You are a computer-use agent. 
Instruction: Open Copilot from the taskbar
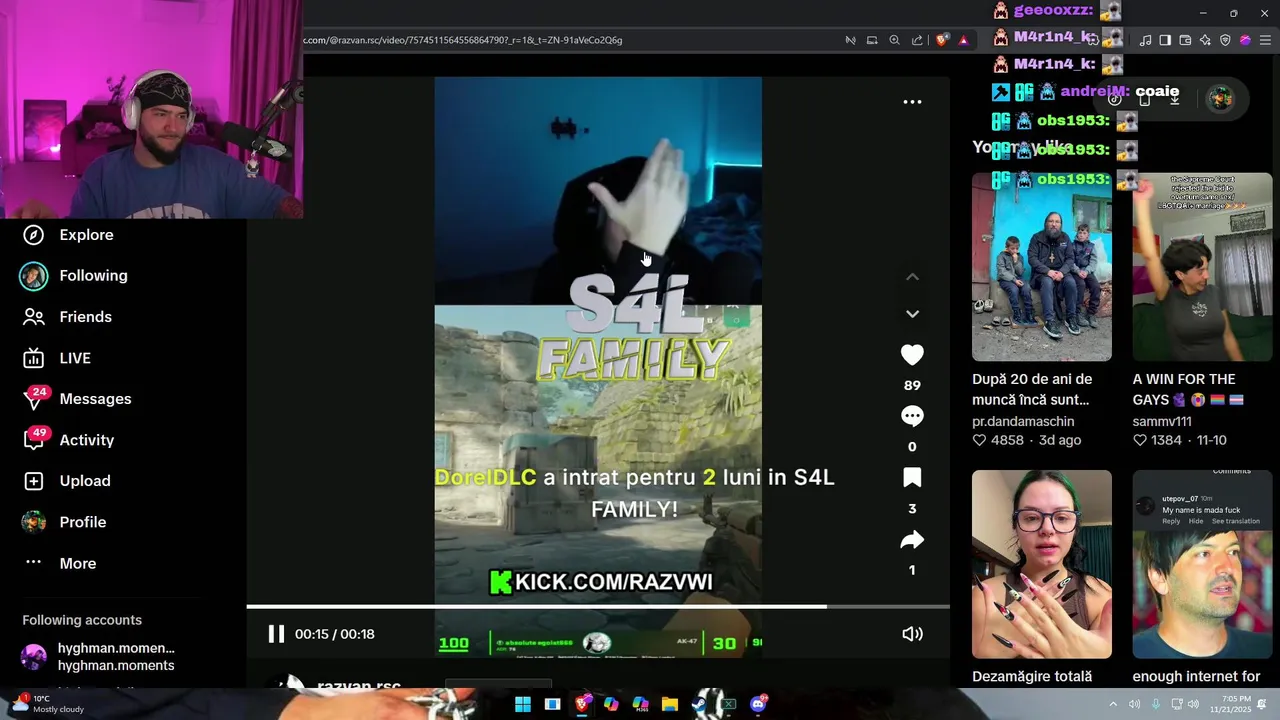click(x=611, y=704)
